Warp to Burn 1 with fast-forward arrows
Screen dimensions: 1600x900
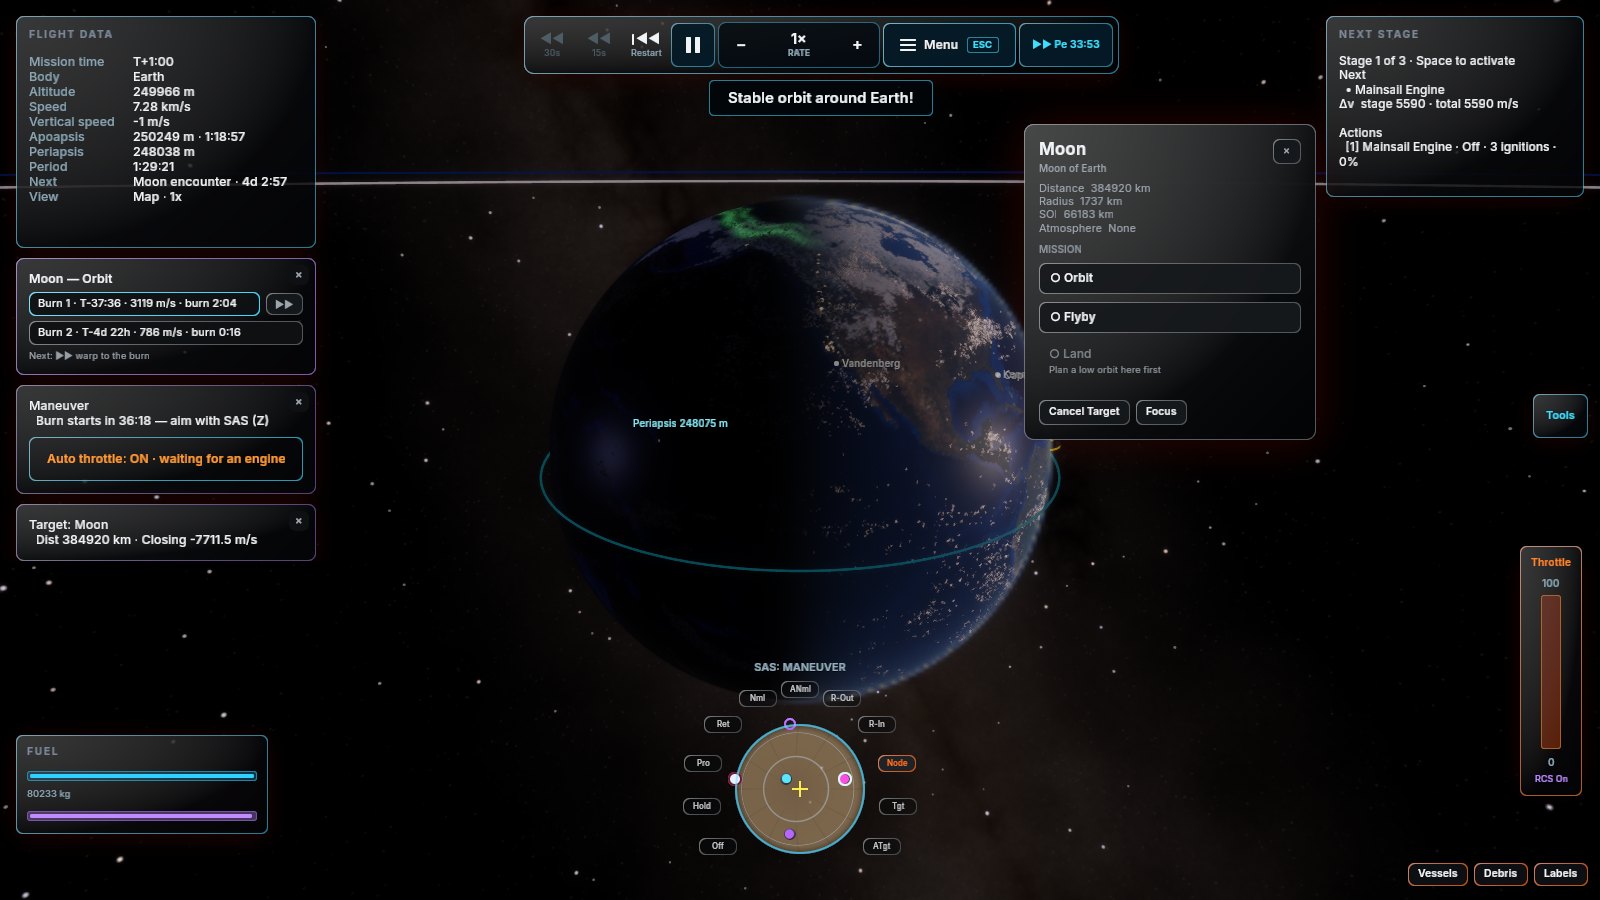284,304
